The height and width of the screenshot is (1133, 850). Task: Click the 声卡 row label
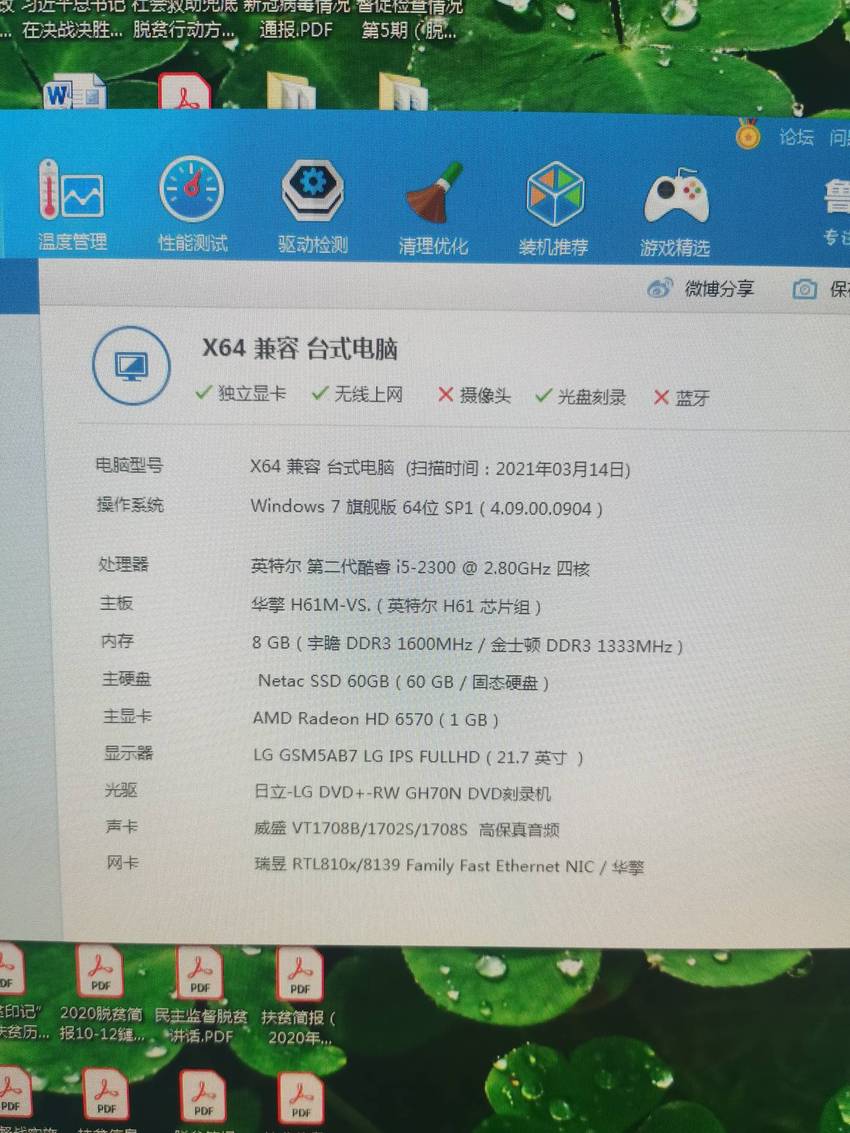[122, 825]
